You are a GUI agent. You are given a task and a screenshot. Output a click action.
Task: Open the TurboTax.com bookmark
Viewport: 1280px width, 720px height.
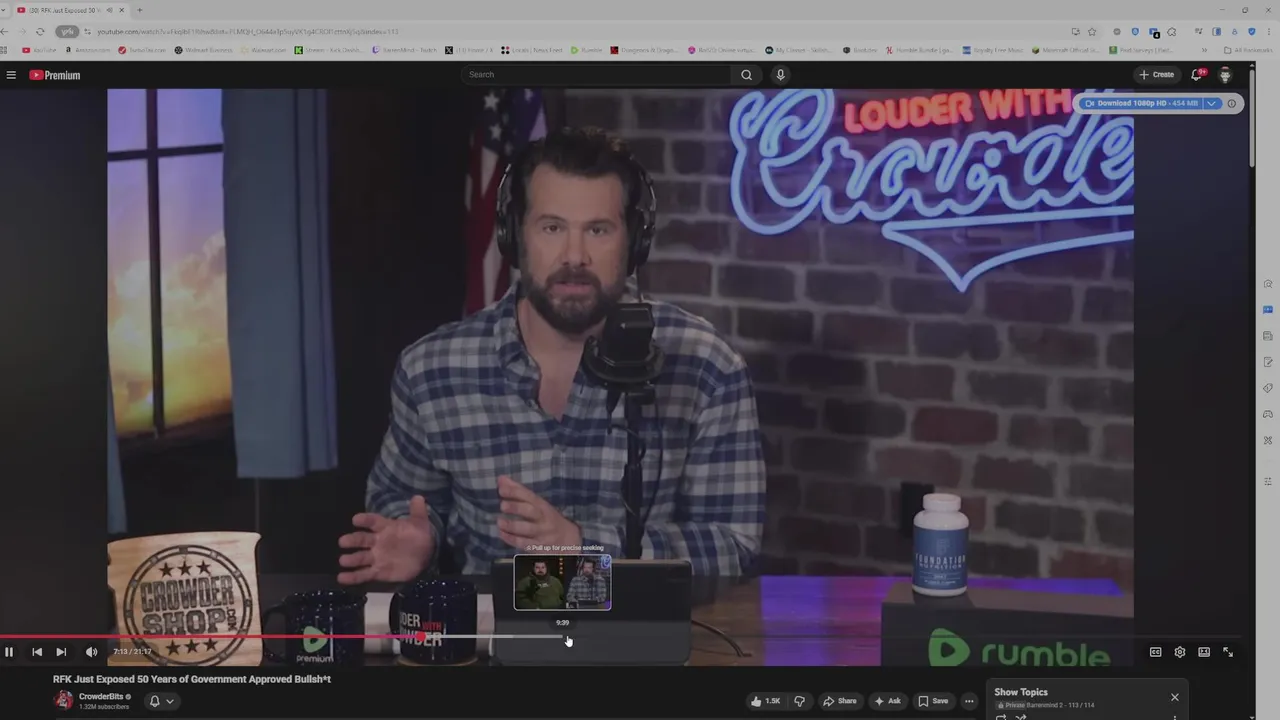[142, 50]
